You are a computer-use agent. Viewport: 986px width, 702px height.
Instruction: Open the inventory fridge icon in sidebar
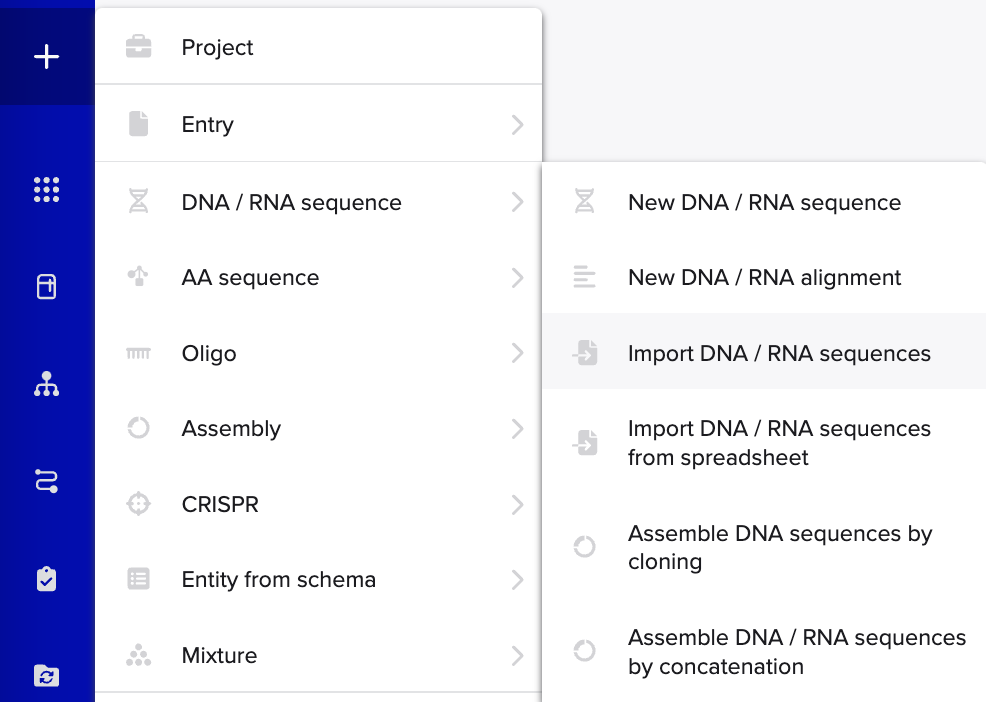click(x=47, y=286)
